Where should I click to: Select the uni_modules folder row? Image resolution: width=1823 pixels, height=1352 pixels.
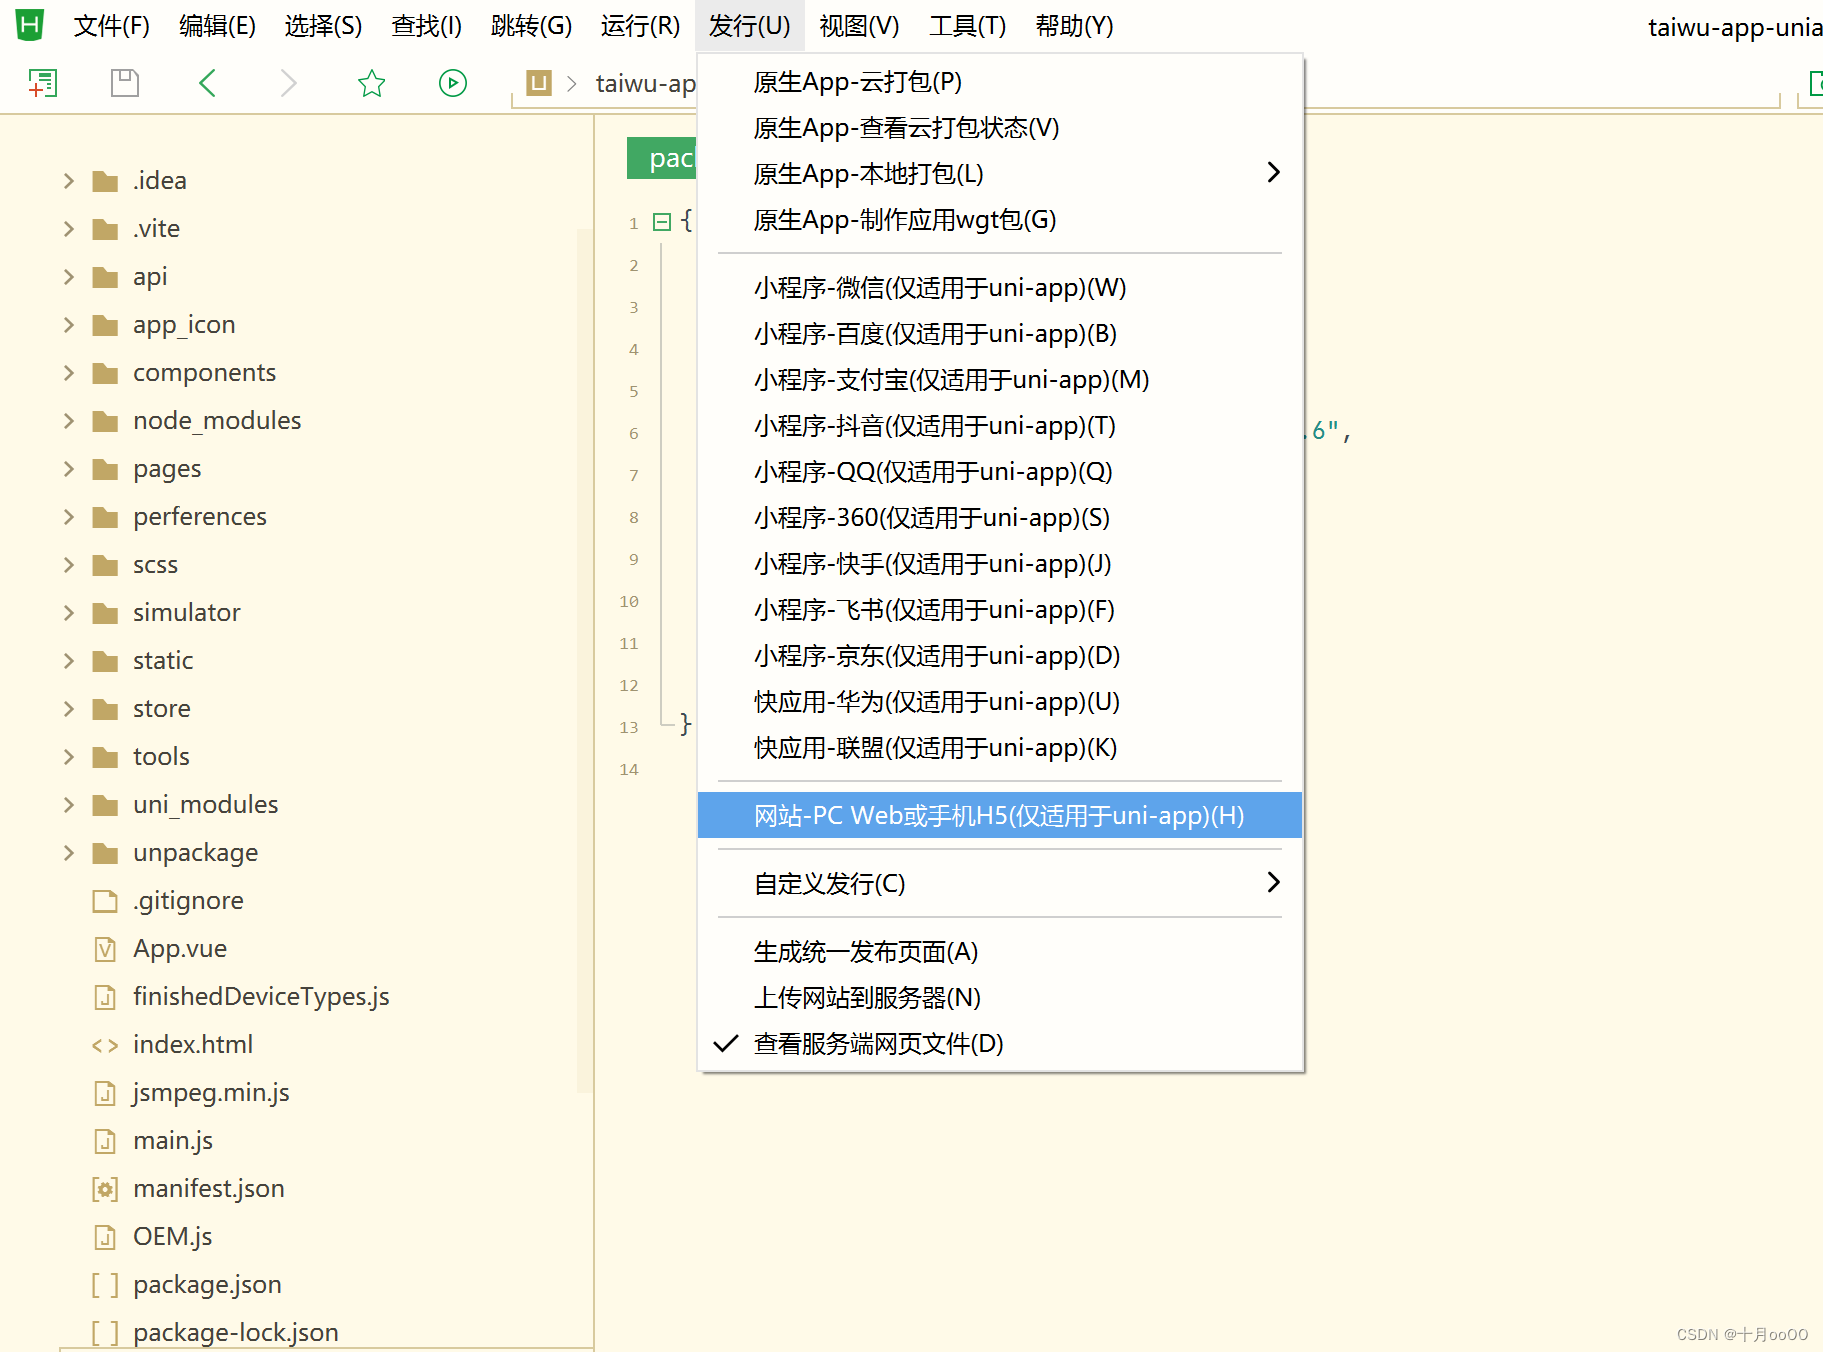click(x=297, y=805)
